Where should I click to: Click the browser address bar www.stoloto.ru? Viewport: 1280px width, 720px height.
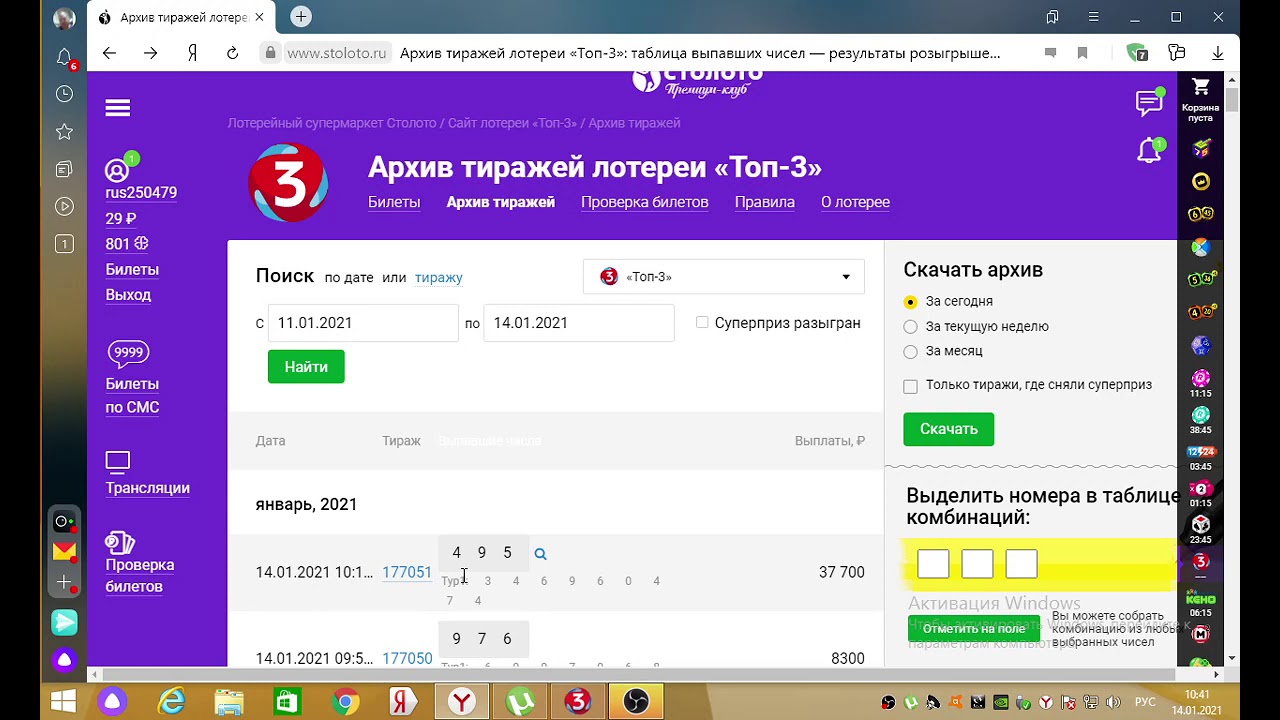point(336,54)
